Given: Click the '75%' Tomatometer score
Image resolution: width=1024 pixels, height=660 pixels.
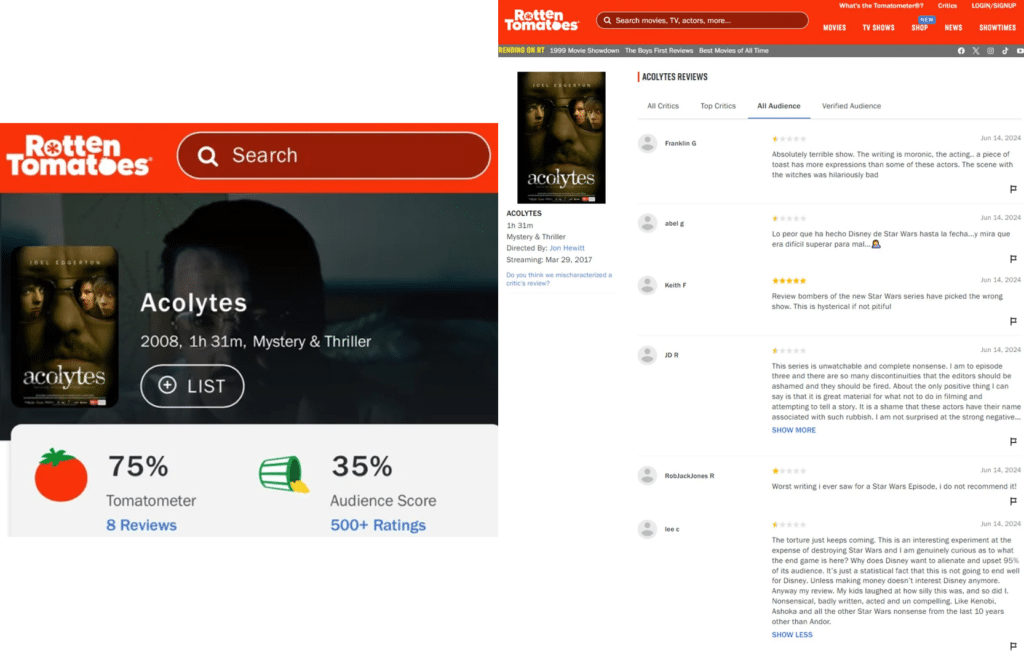Looking at the screenshot, I should tap(138, 466).
